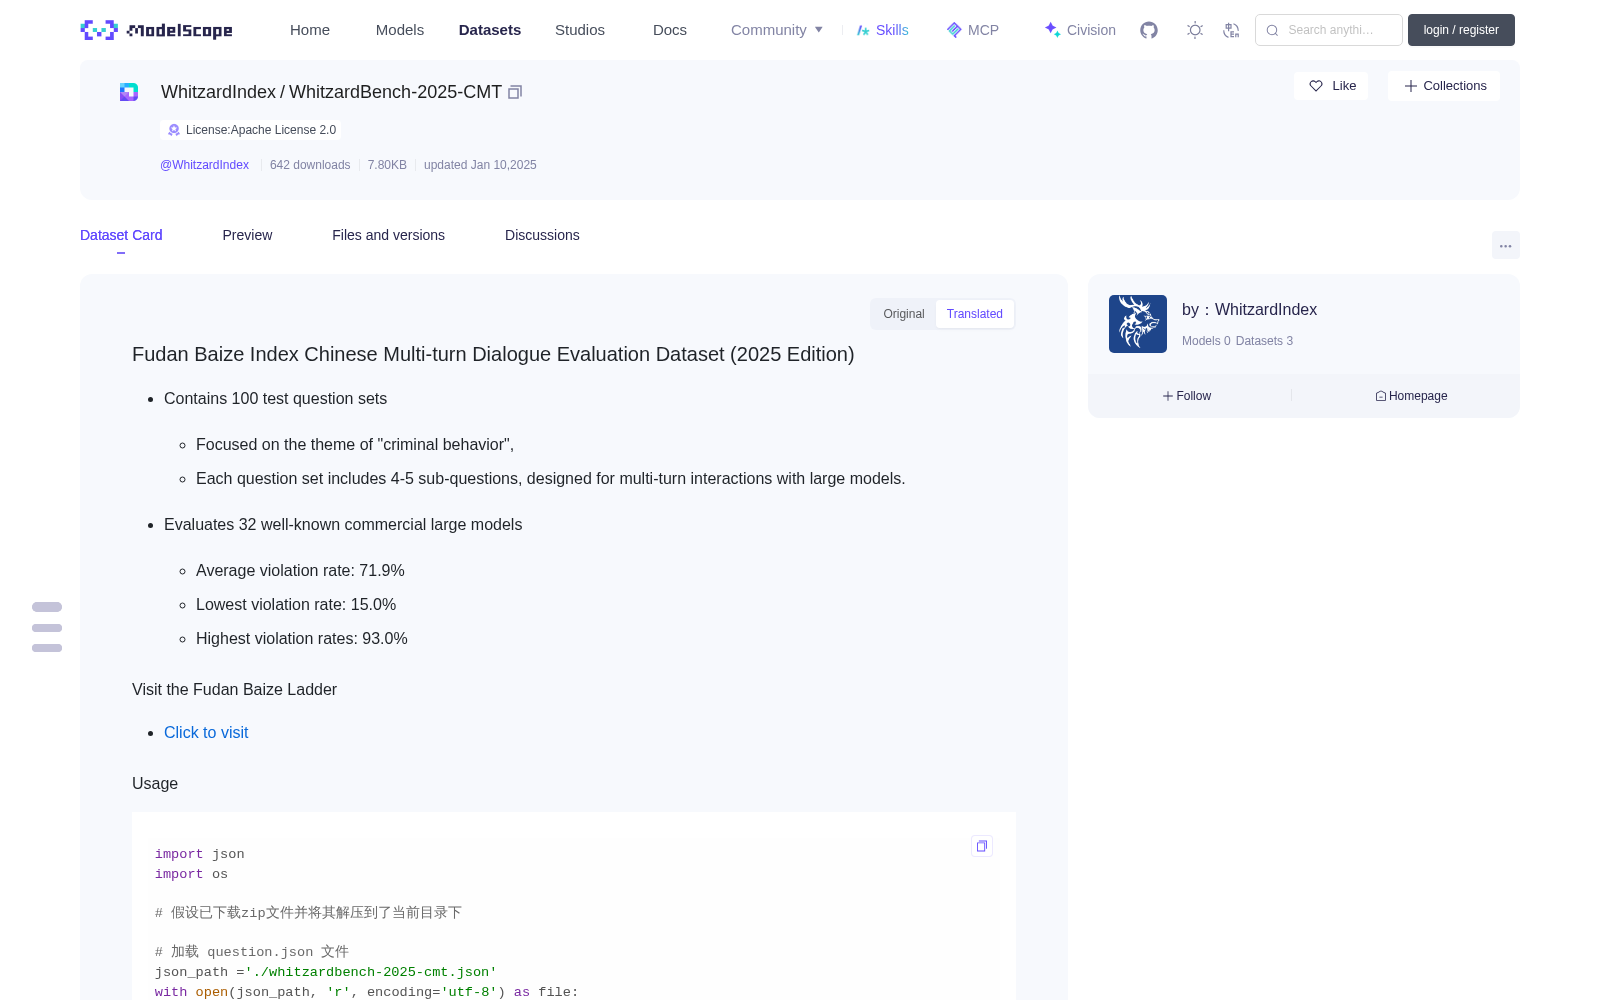Click the 7.80KB size text
The image size is (1600, 1000).
point(387,165)
